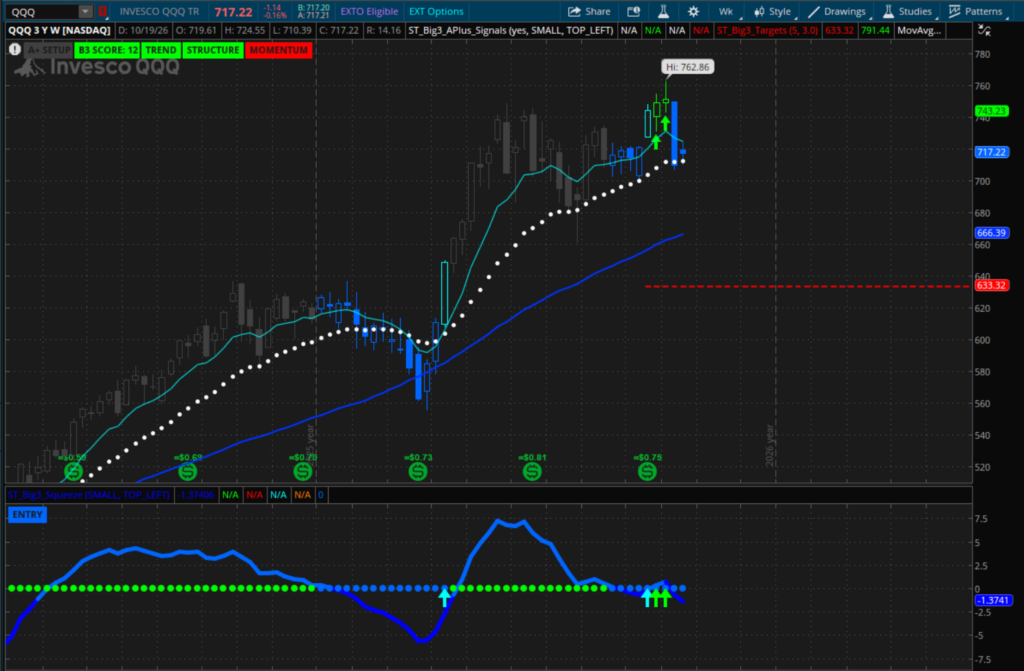Click the green TREND label
1024x671 pixels.
click(x=161, y=50)
